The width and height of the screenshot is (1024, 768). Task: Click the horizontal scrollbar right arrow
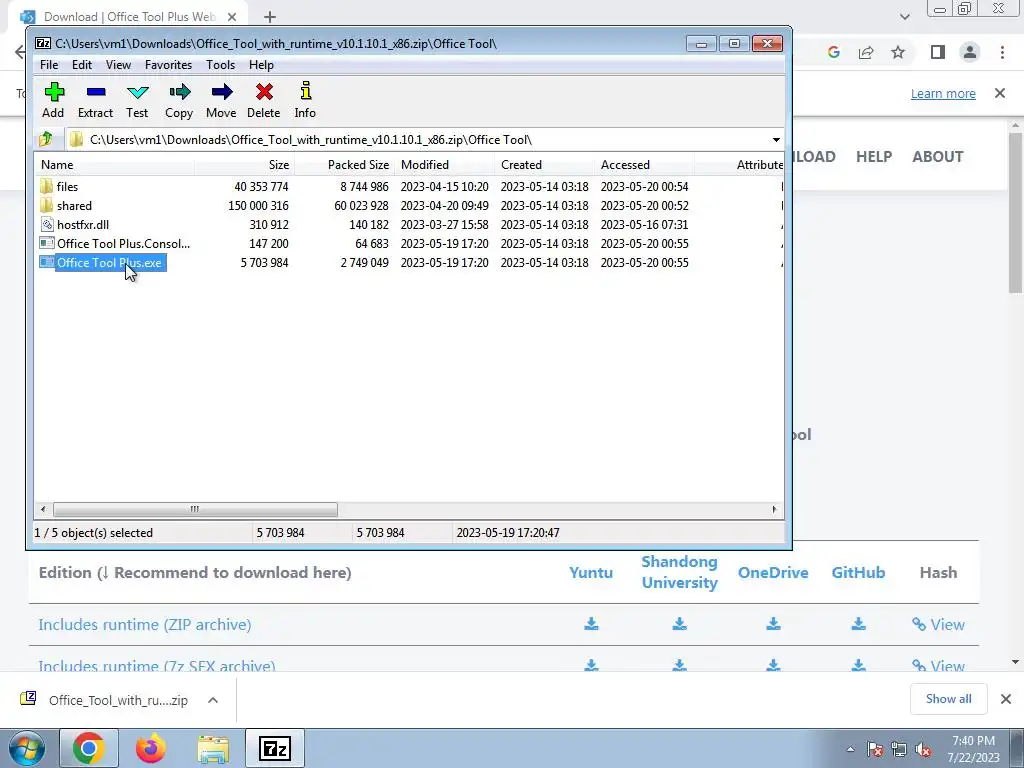click(775, 509)
